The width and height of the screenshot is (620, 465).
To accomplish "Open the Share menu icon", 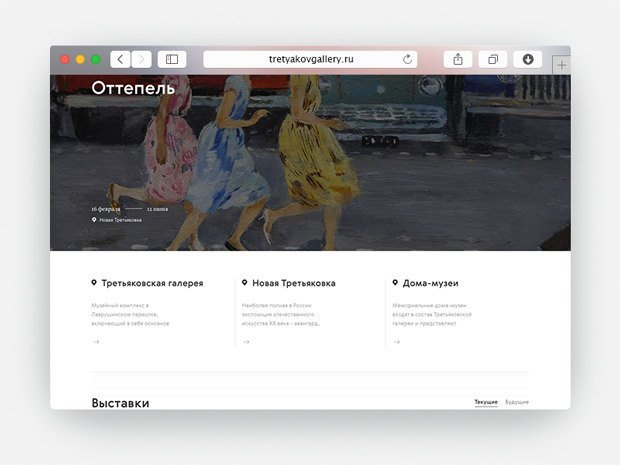I will [458, 60].
